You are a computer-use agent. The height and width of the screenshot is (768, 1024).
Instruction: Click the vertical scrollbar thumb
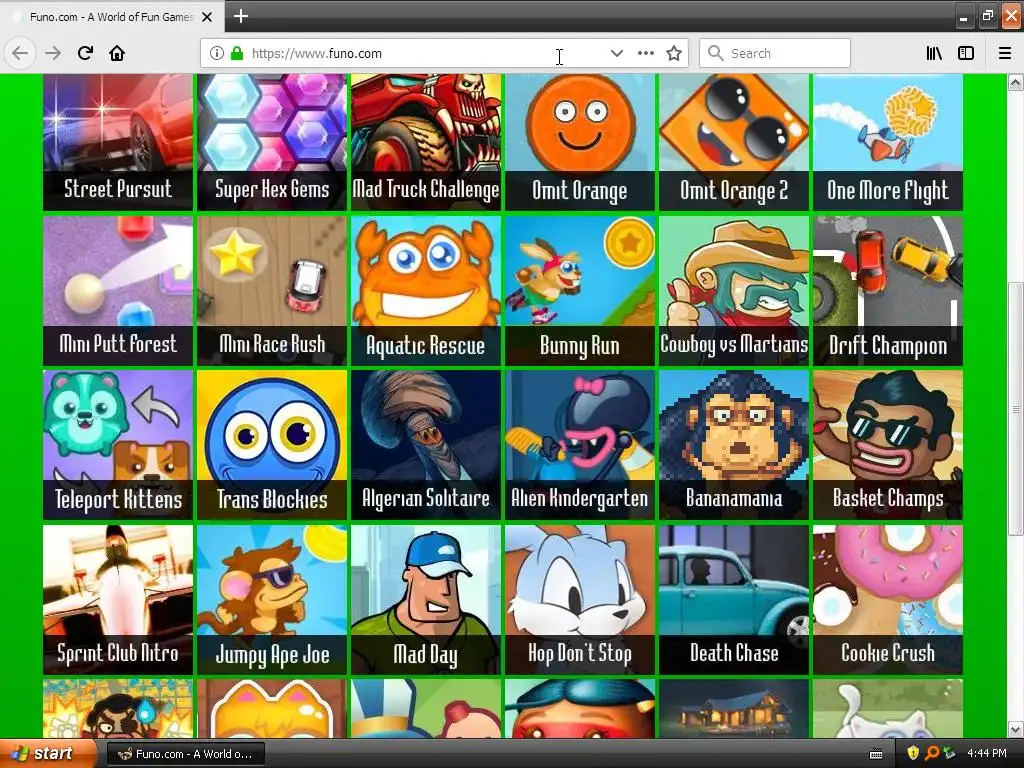coord(1016,409)
